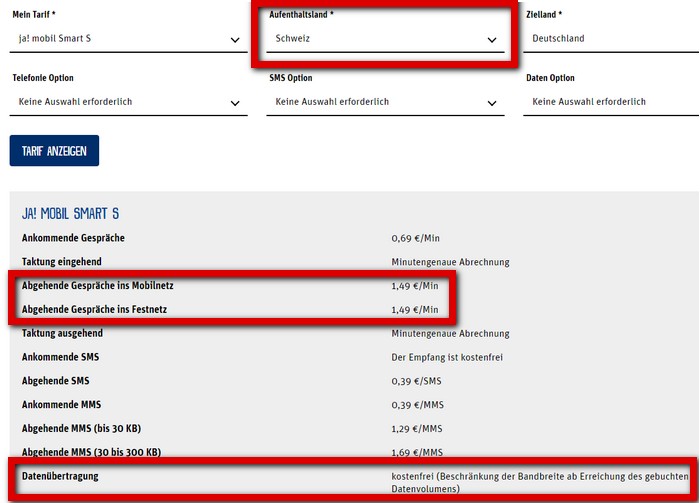The image size is (700, 503).
Task: Click the chevron arrow in SMS Option field
Action: pyautogui.click(x=492, y=103)
